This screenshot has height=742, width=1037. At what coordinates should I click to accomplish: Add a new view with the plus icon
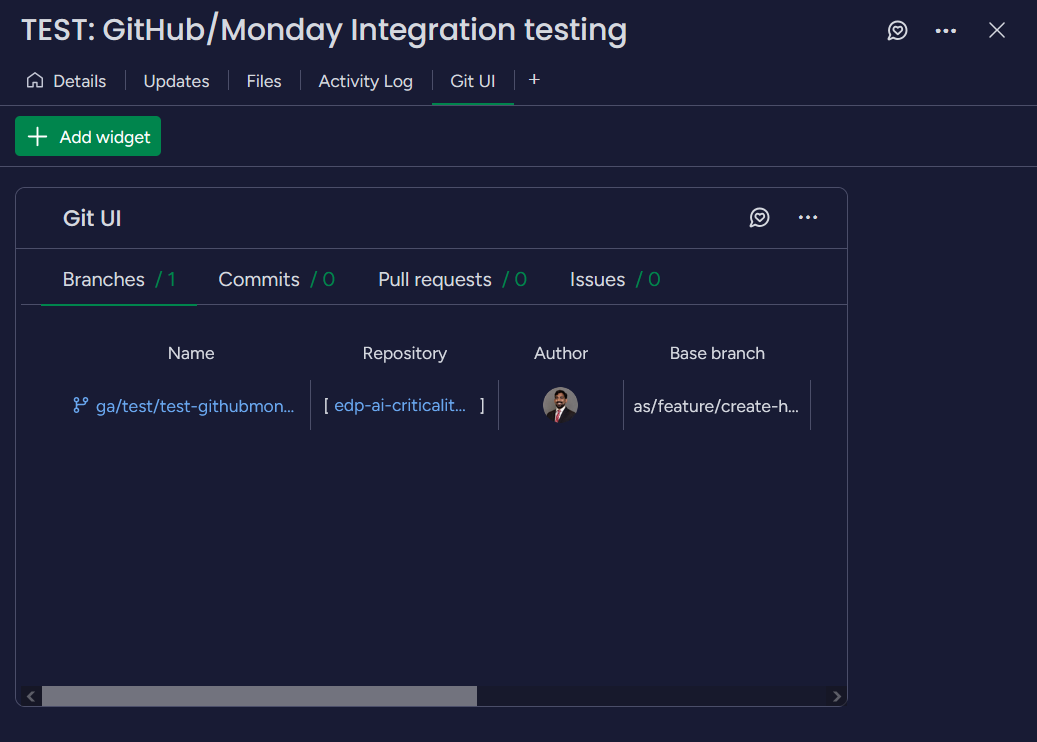534,79
